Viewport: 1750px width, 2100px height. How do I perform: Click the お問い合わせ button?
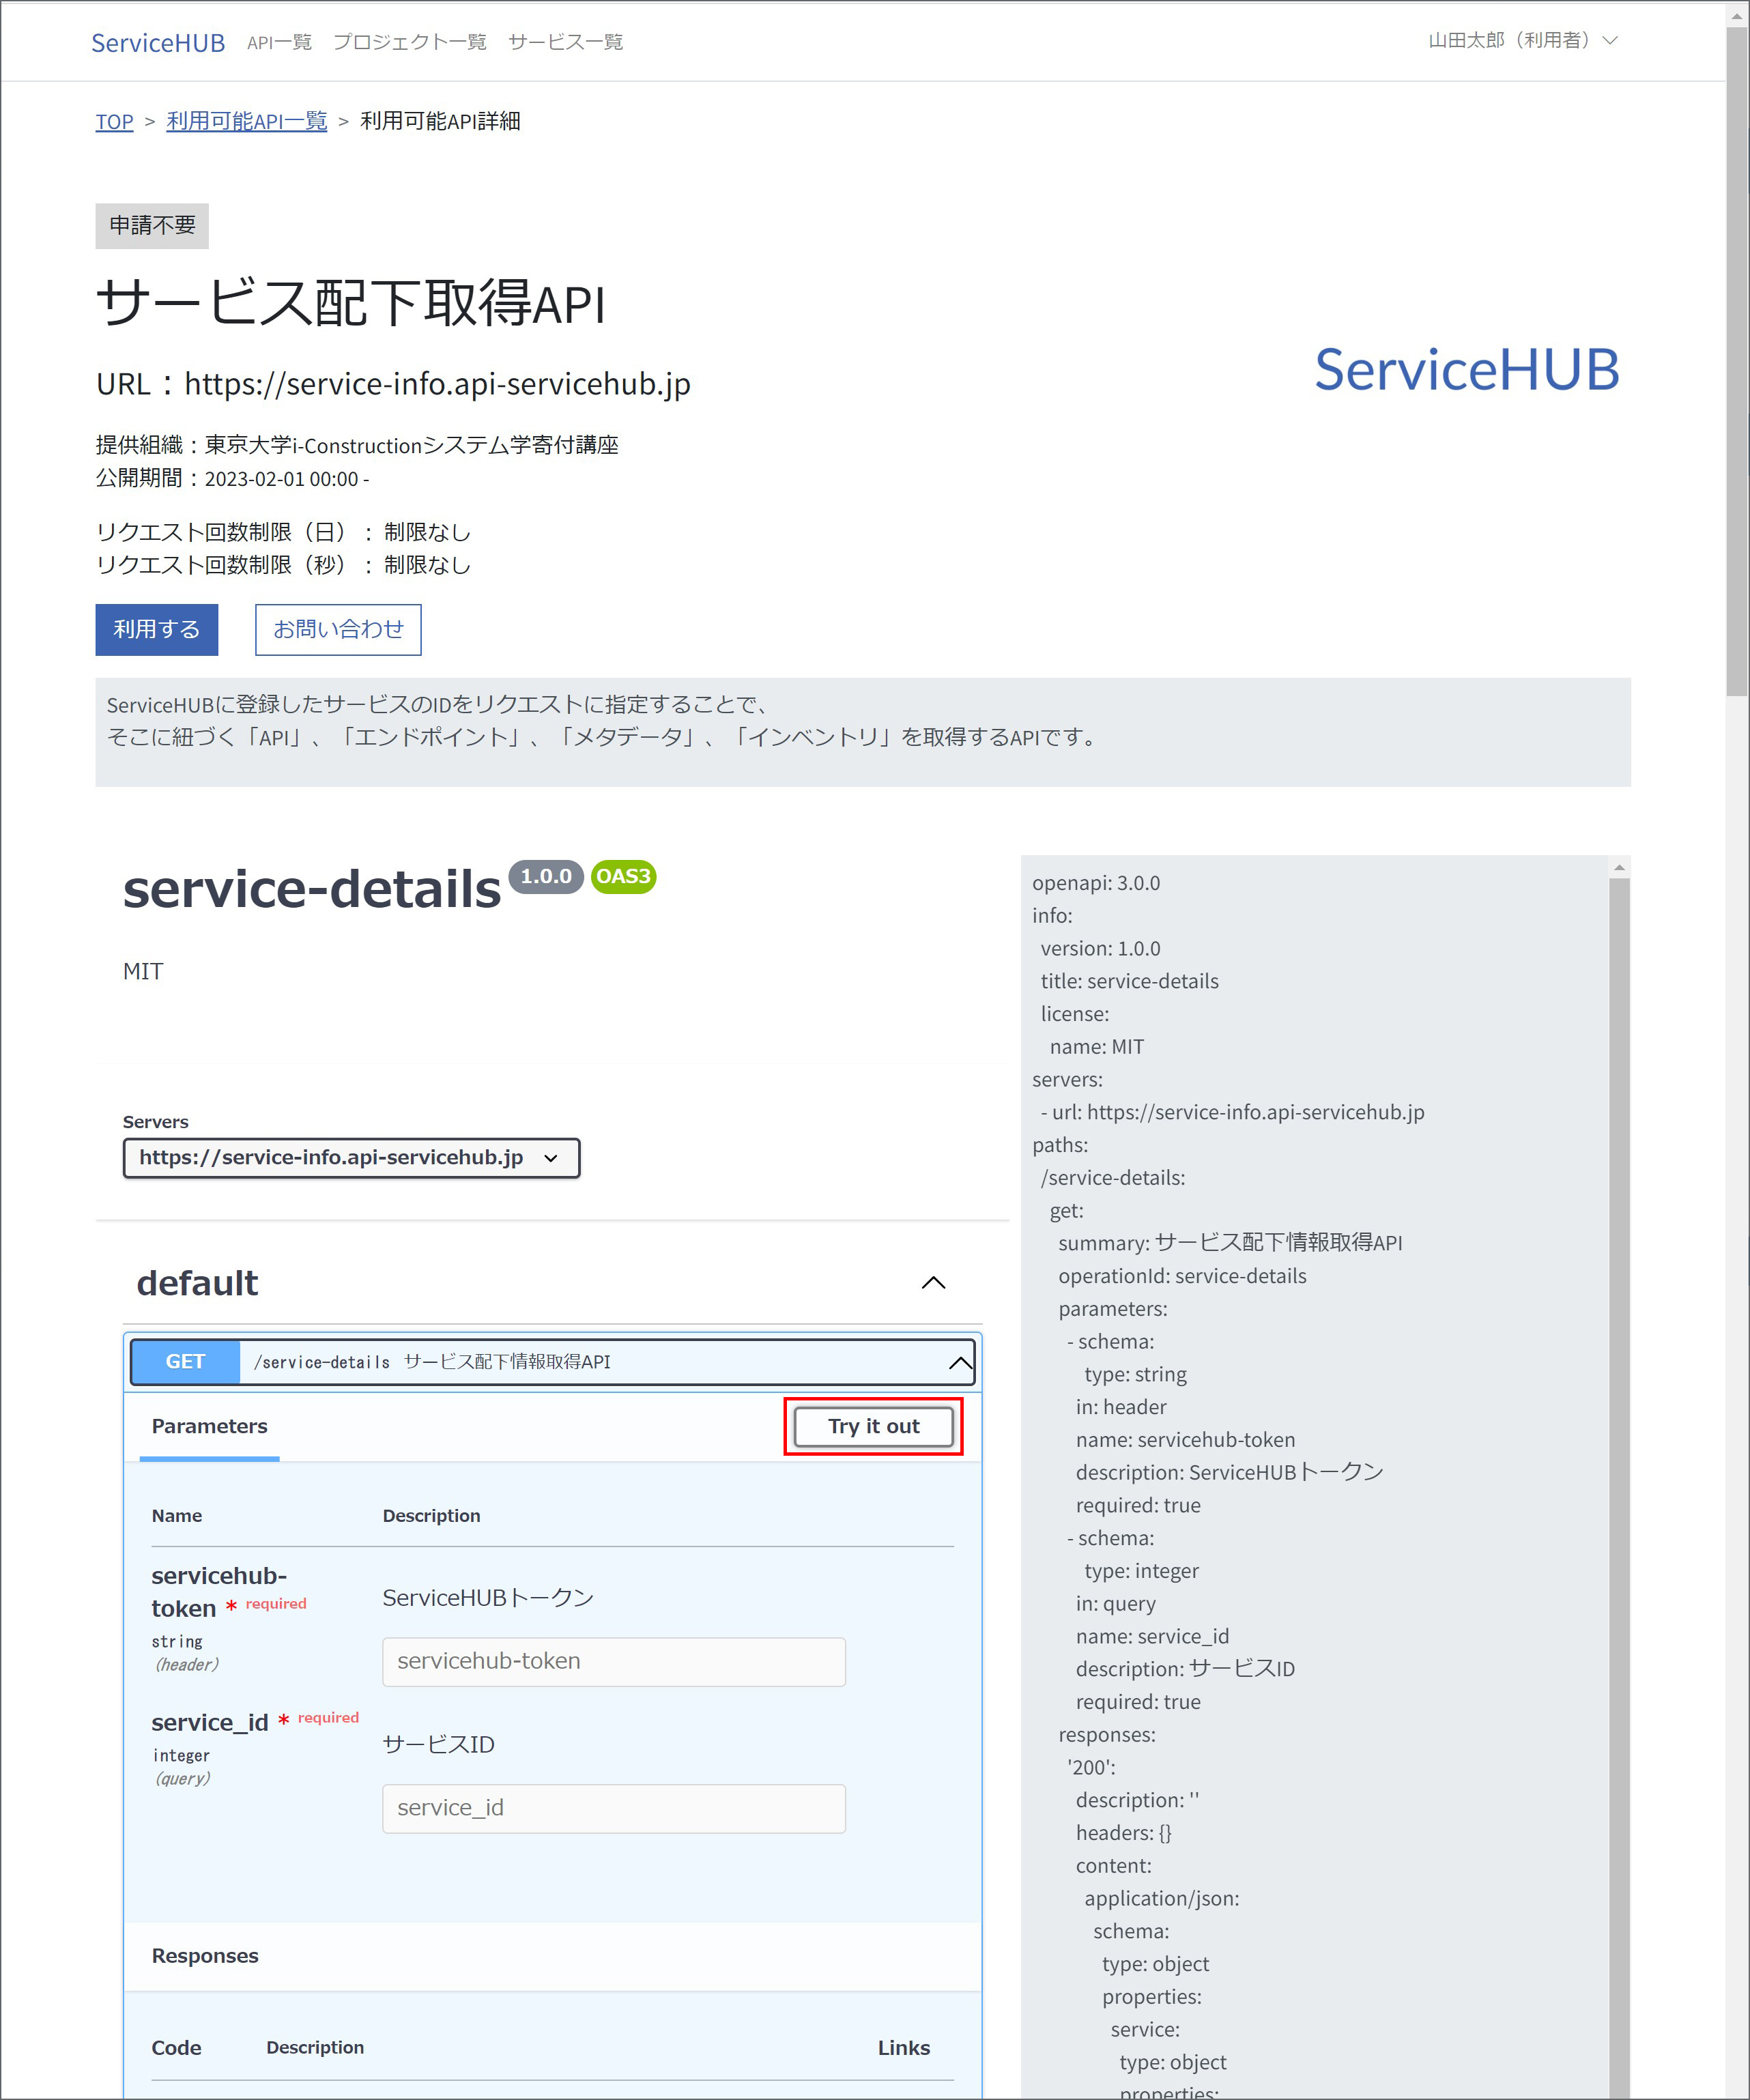pos(338,629)
